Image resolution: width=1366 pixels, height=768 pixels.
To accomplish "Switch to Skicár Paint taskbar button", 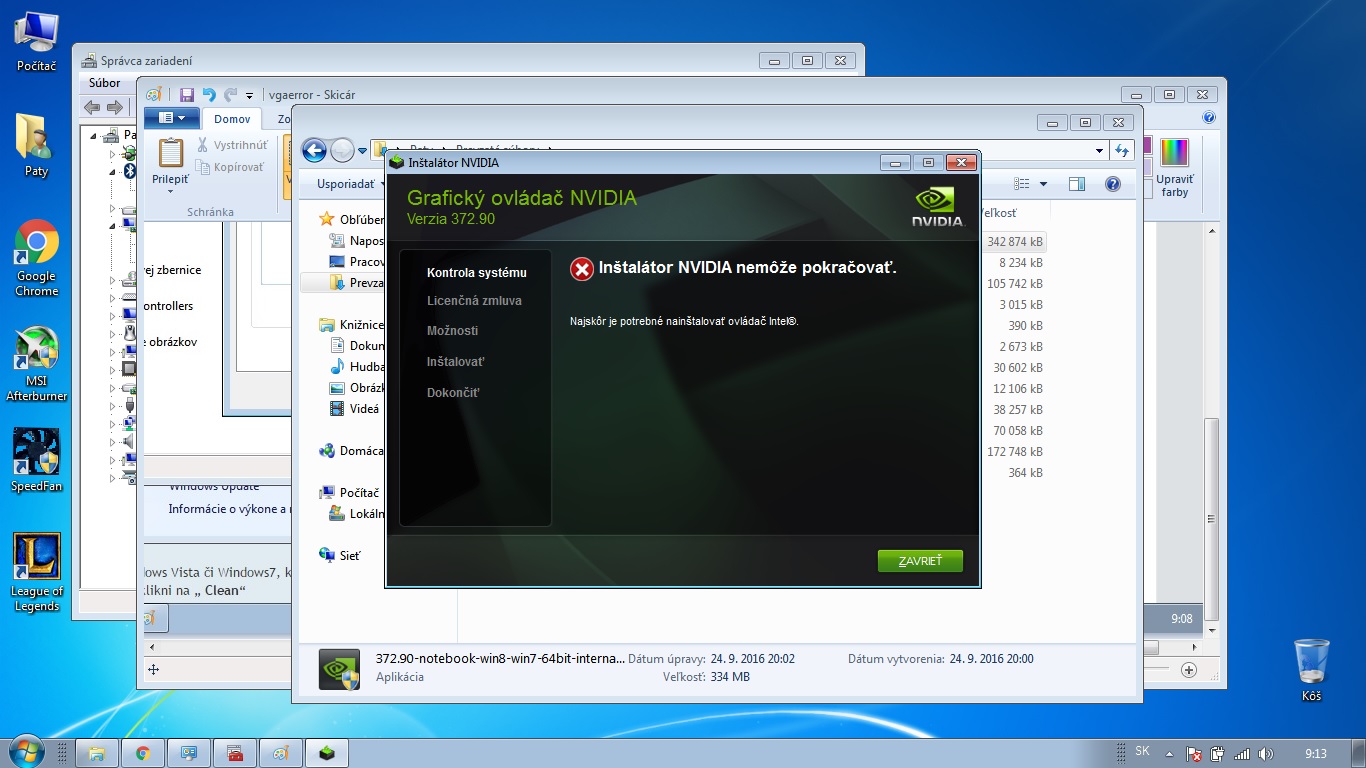I will pyautogui.click(x=281, y=753).
